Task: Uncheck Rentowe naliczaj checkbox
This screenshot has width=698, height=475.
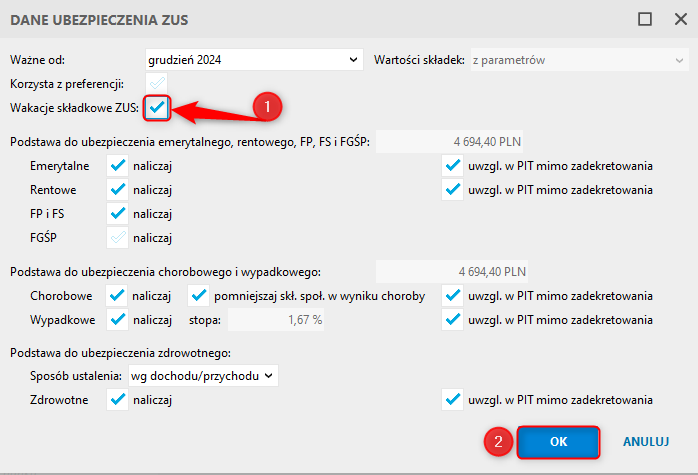Action: point(118,190)
